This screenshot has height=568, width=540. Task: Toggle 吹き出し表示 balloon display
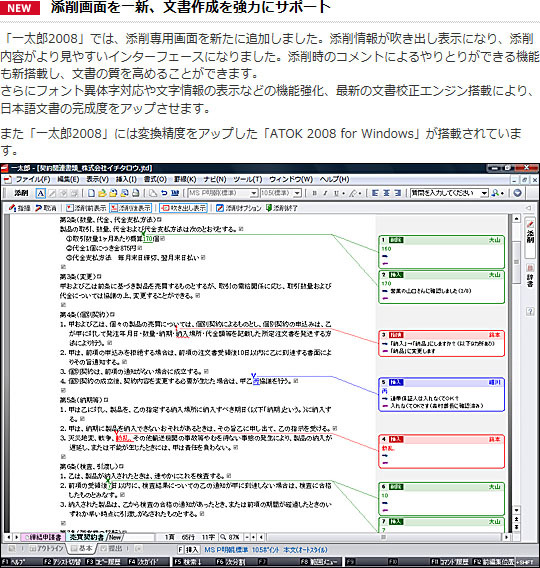tap(184, 208)
